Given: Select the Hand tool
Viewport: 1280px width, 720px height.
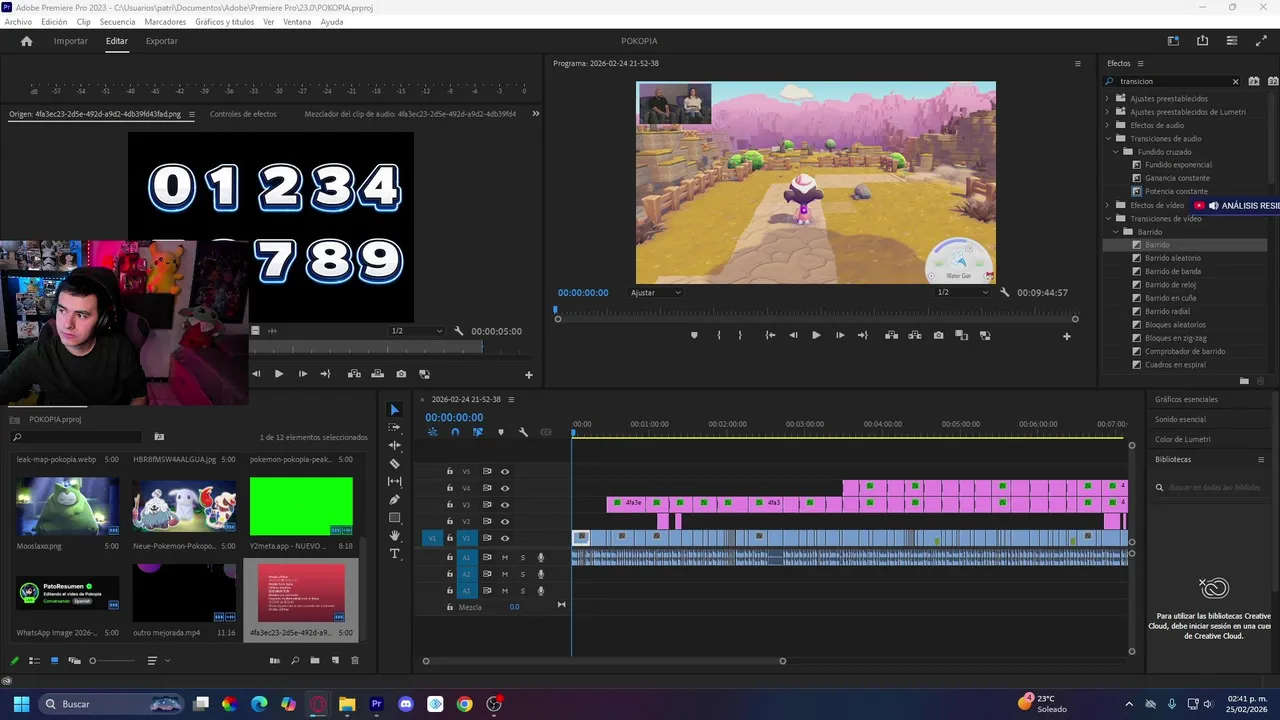Looking at the screenshot, I should (394, 535).
